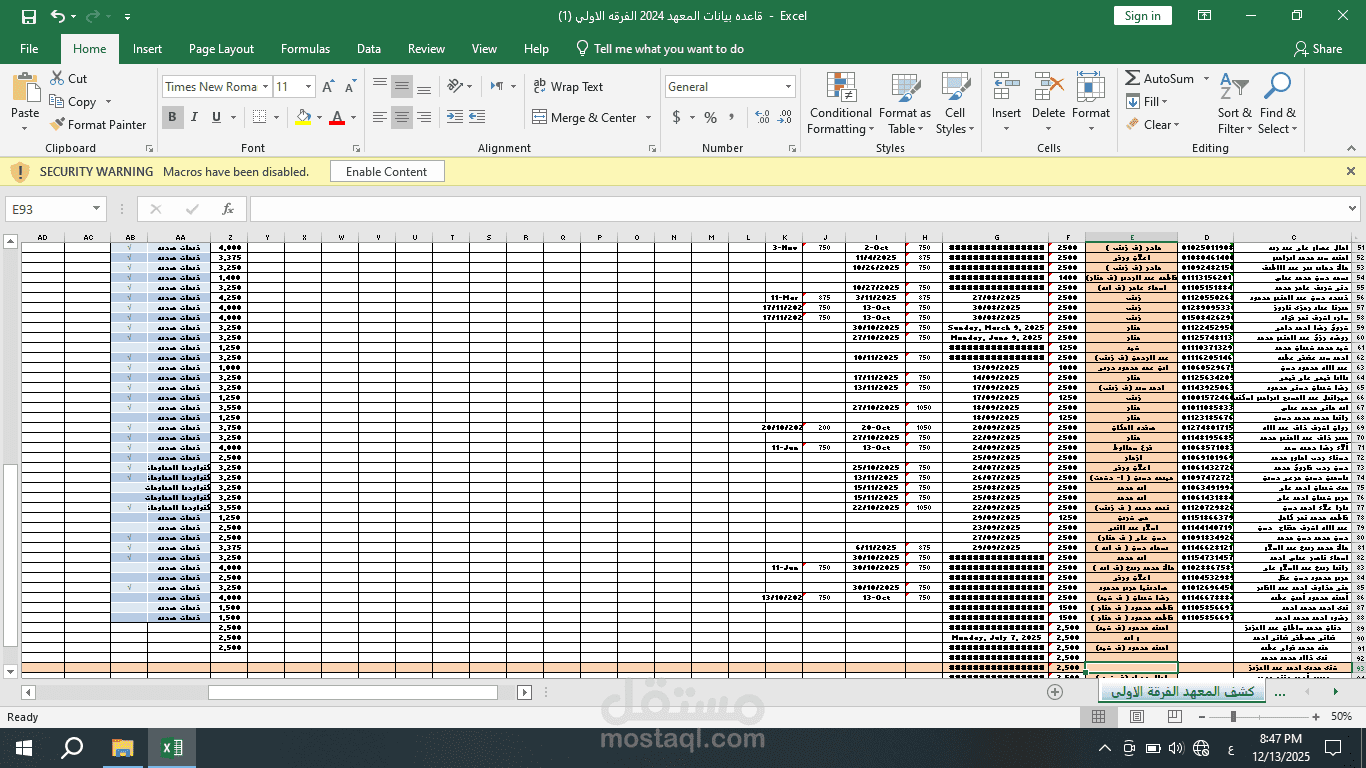Screen dimensions: 1366x768
Task: Open Merge & Center dropdown arrow
Action: click(x=648, y=118)
